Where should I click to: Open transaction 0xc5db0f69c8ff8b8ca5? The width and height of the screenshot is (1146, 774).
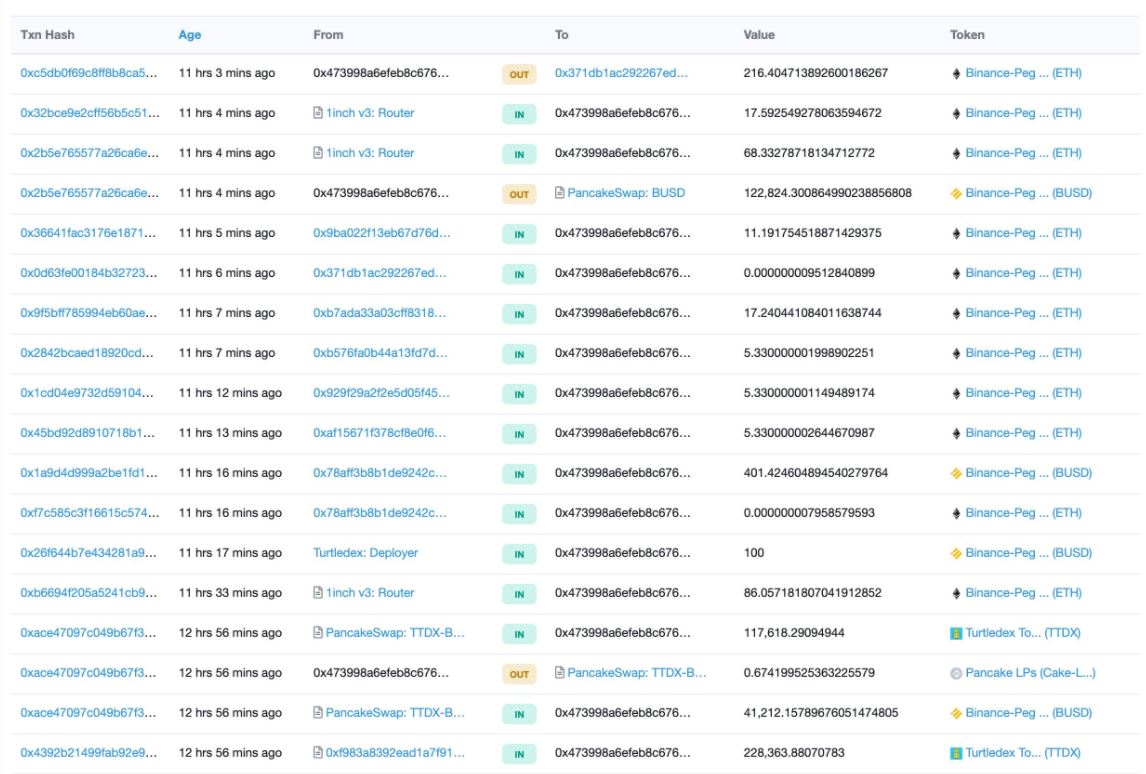point(88,73)
